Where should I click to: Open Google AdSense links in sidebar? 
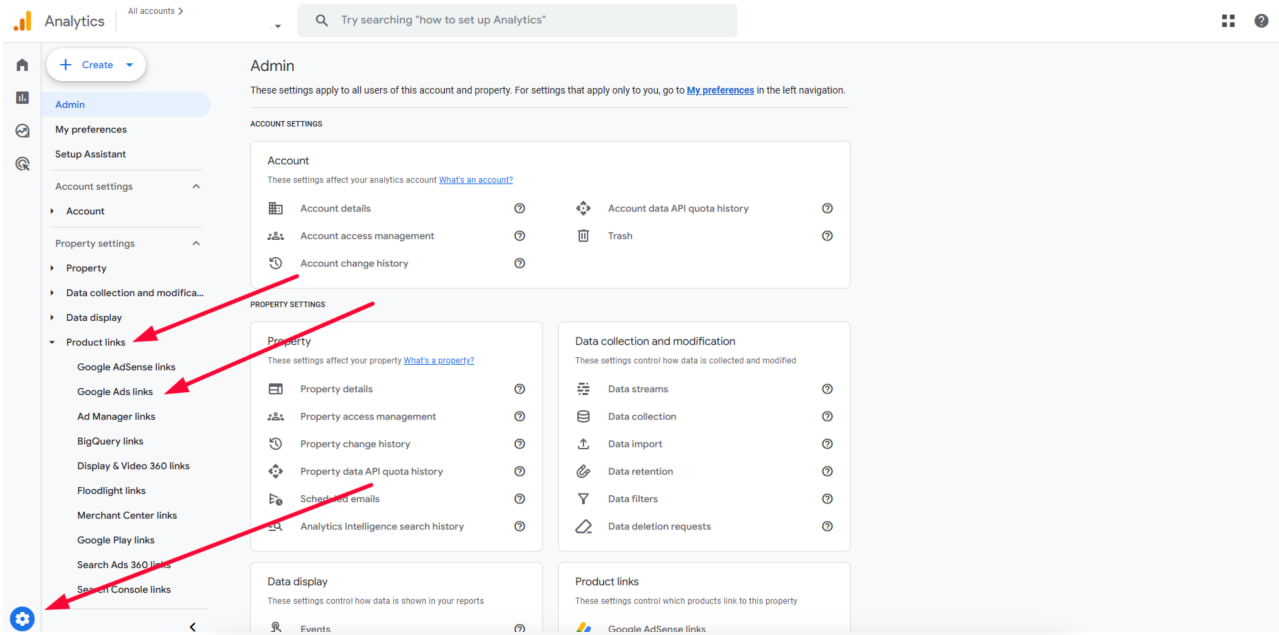pos(126,367)
